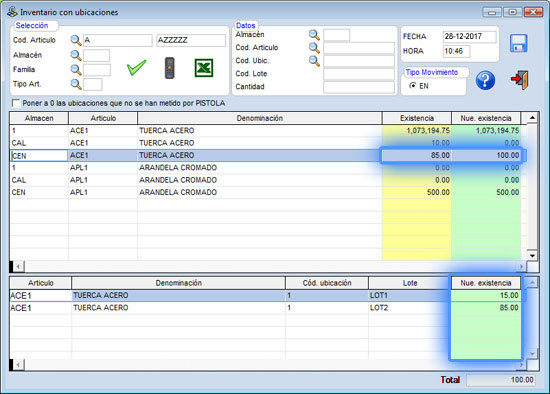Click the Cod. Lote input field
Image resolution: width=550 pixels, height=394 pixels.
(359, 74)
